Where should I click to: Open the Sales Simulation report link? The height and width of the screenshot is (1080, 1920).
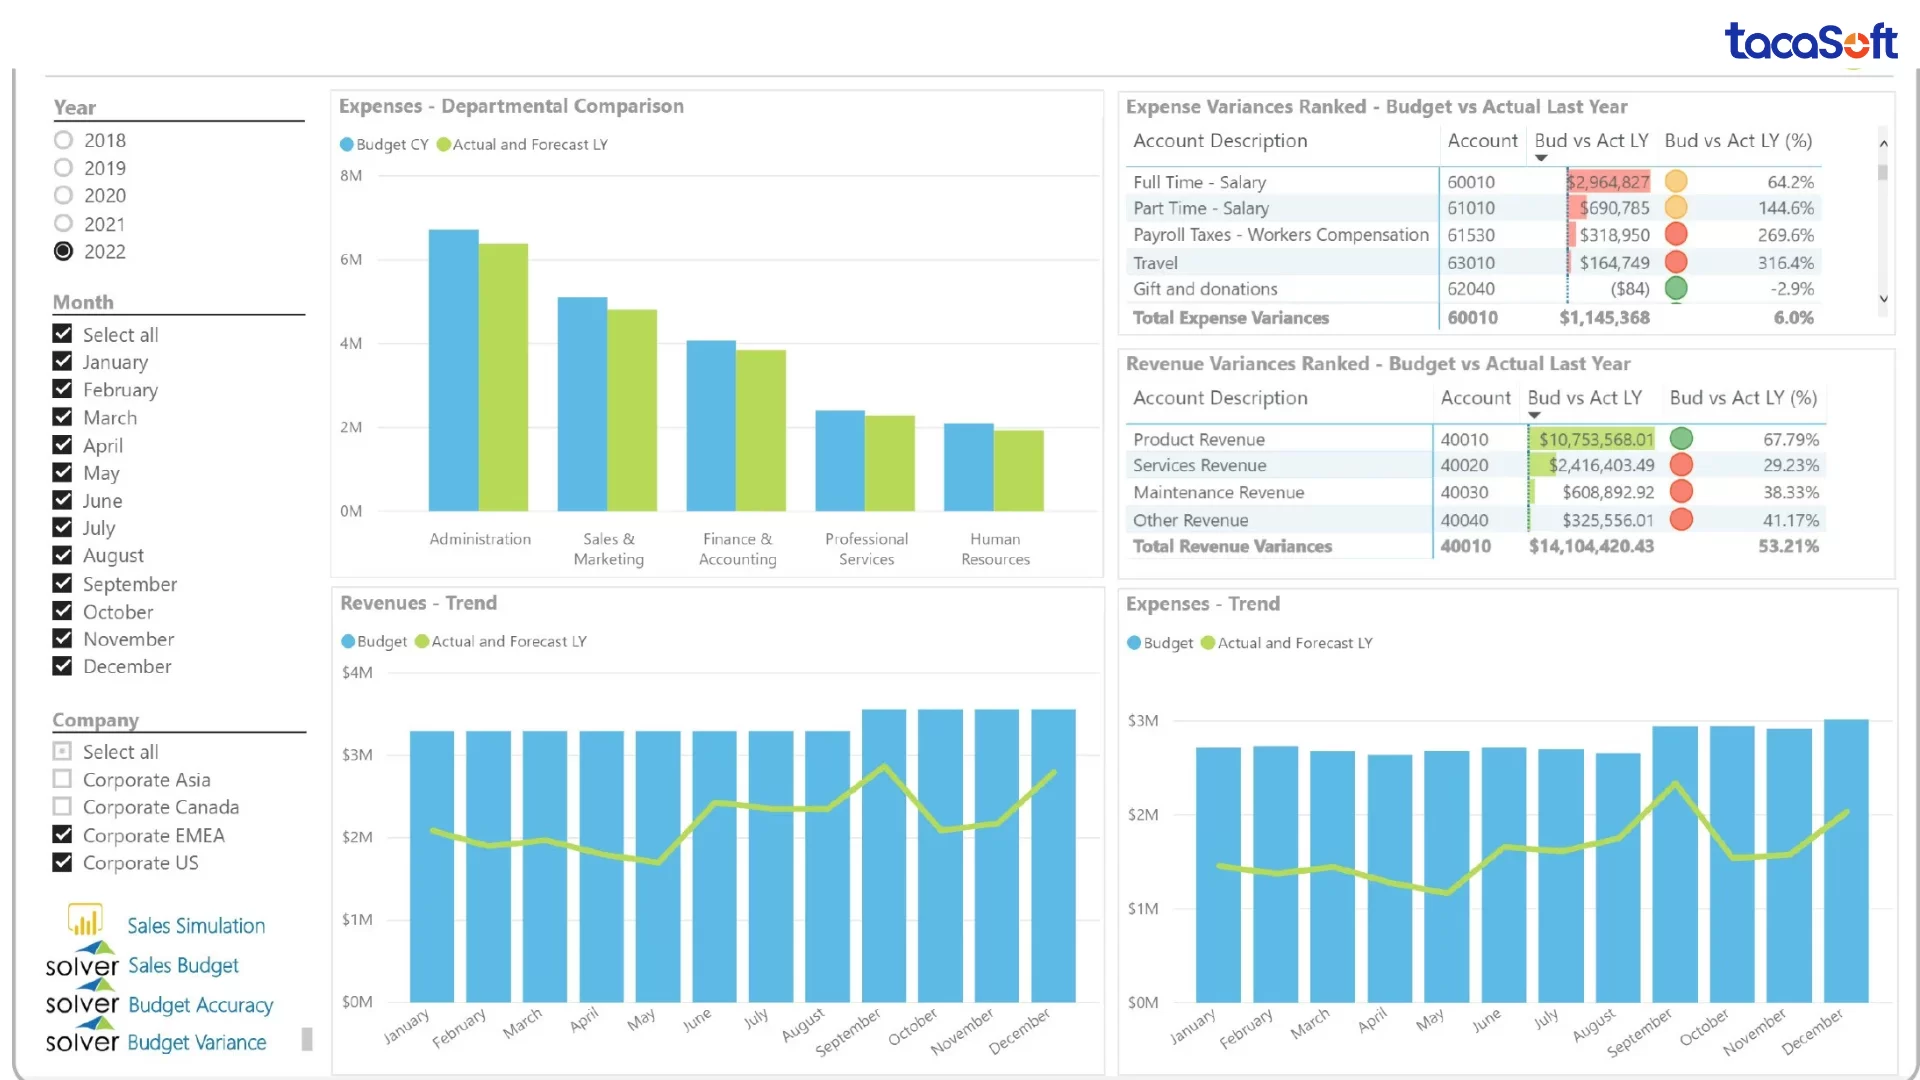pos(196,926)
